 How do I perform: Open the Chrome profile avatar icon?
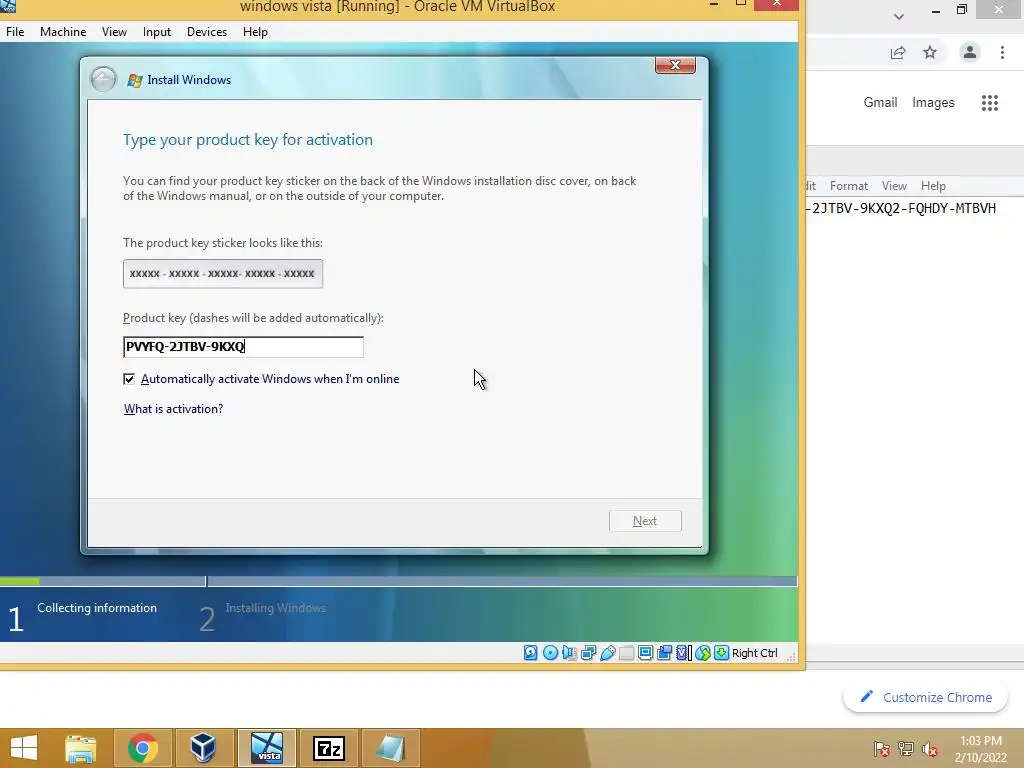click(x=970, y=52)
